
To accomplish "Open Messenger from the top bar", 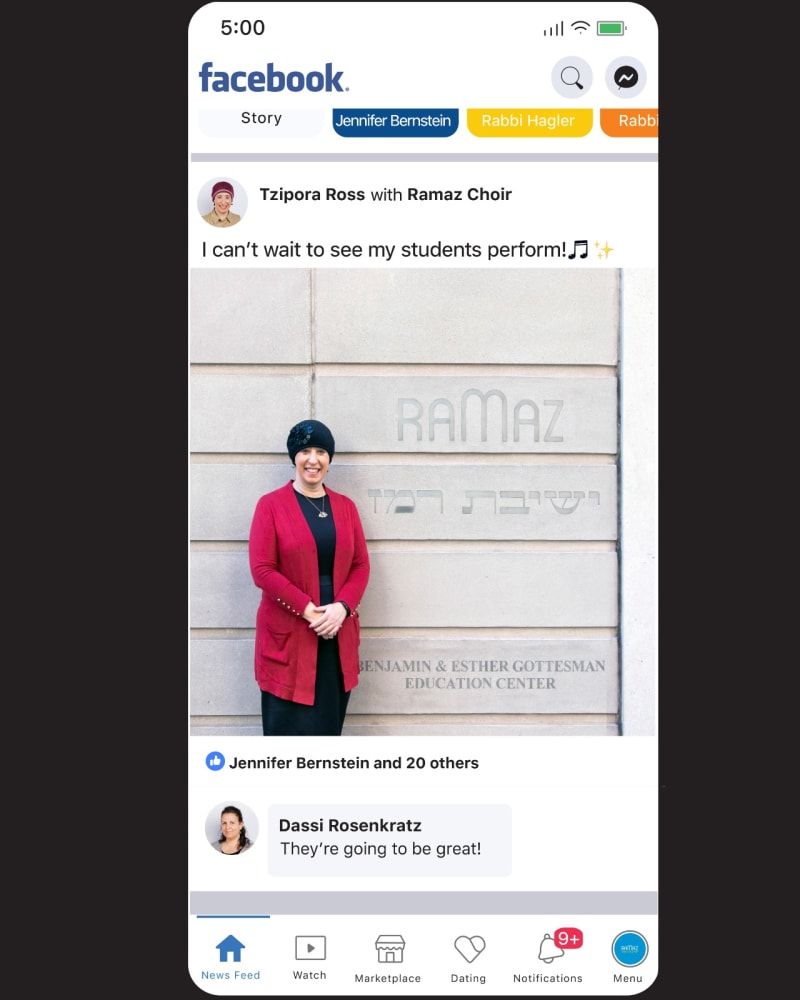I will [x=625, y=78].
